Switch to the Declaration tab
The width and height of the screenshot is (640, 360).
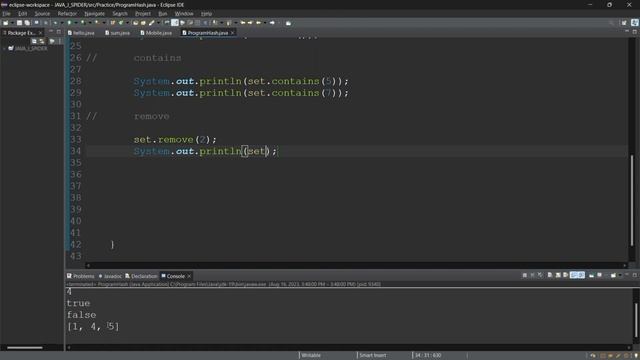click(141, 276)
